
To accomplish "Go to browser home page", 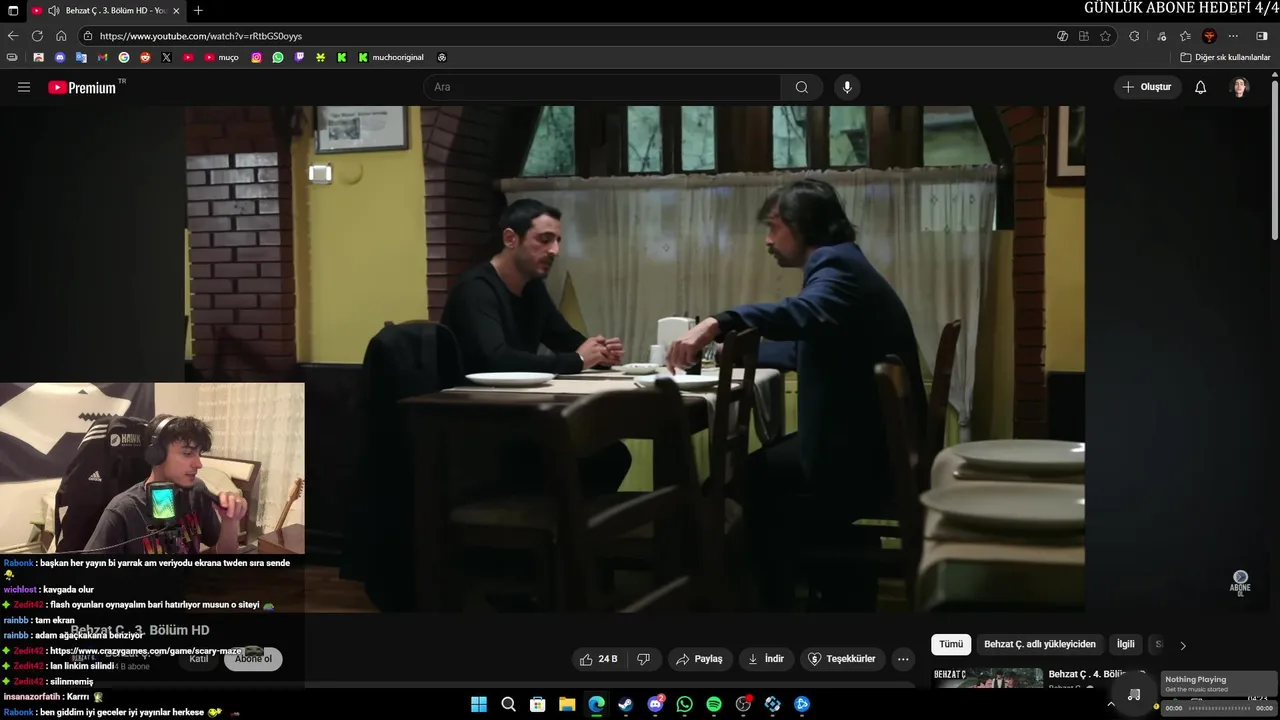I will pyautogui.click(x=61, y=36).
